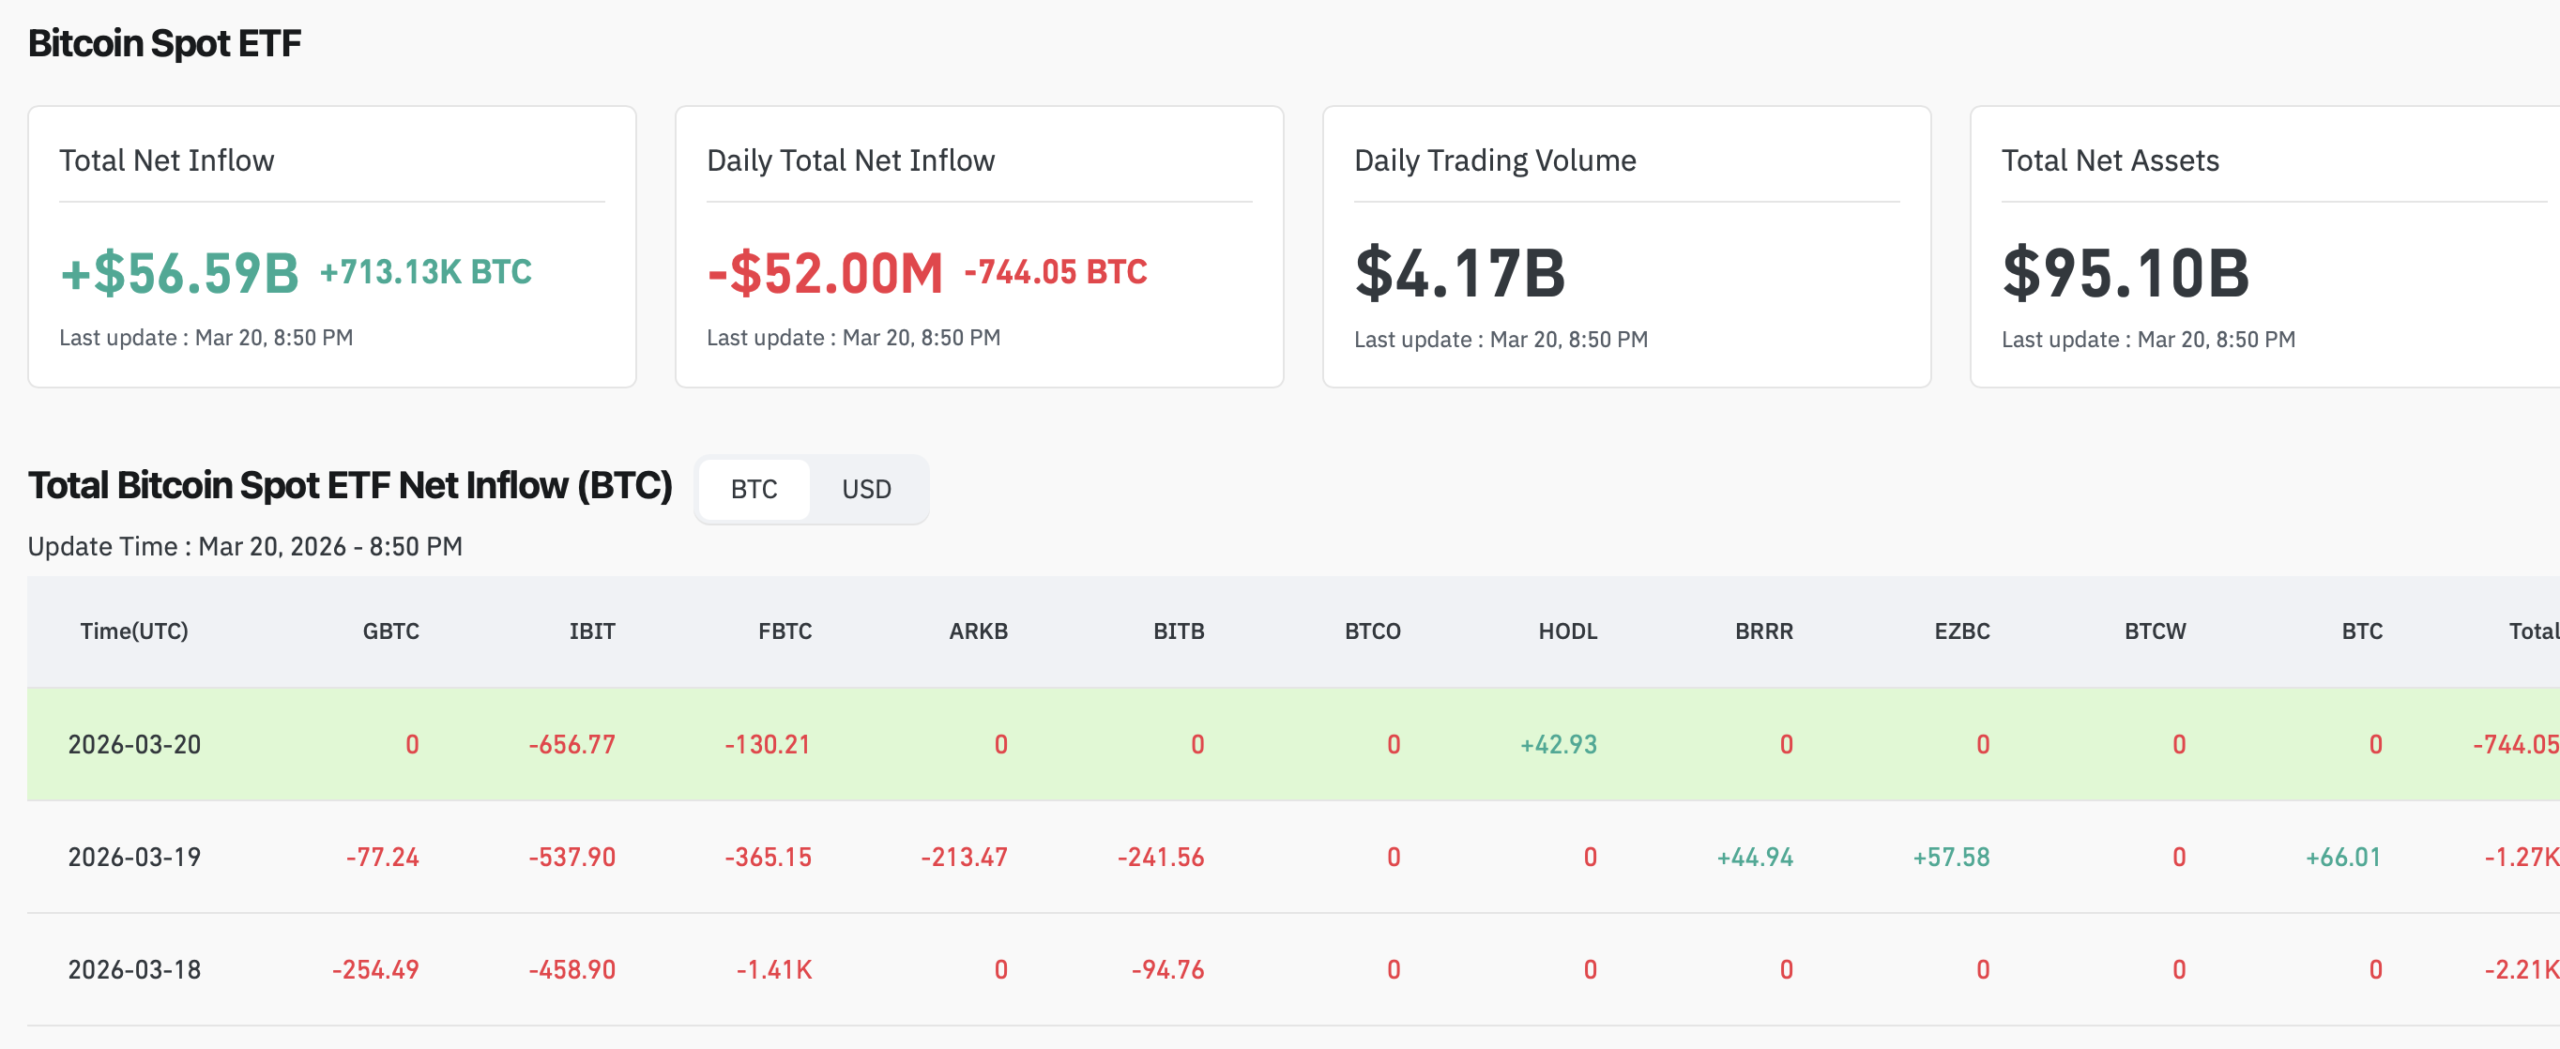
Task: Open the Daily Total Net Inflow card
Action: click(980, 245)
